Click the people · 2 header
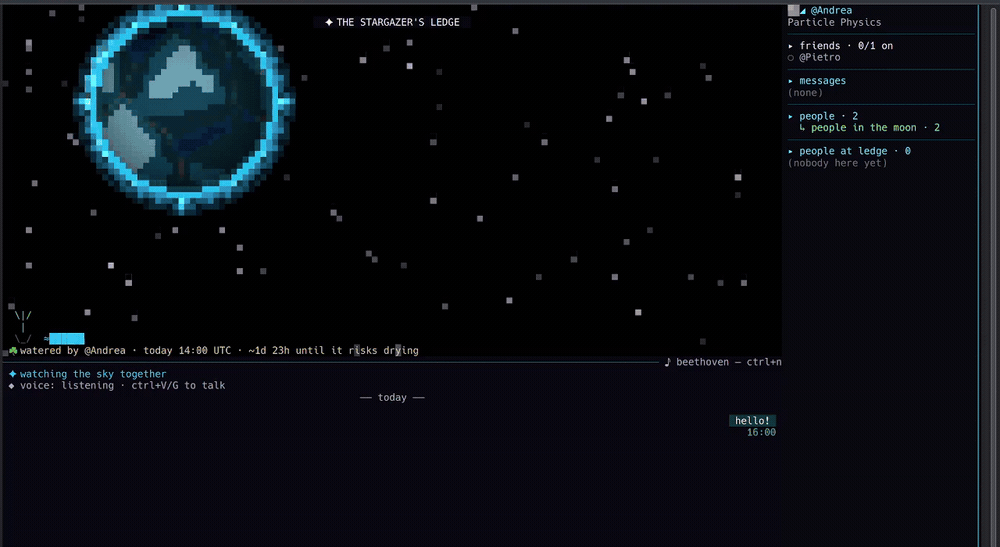Screen dimensions: 1000x547 pos(828,116)
